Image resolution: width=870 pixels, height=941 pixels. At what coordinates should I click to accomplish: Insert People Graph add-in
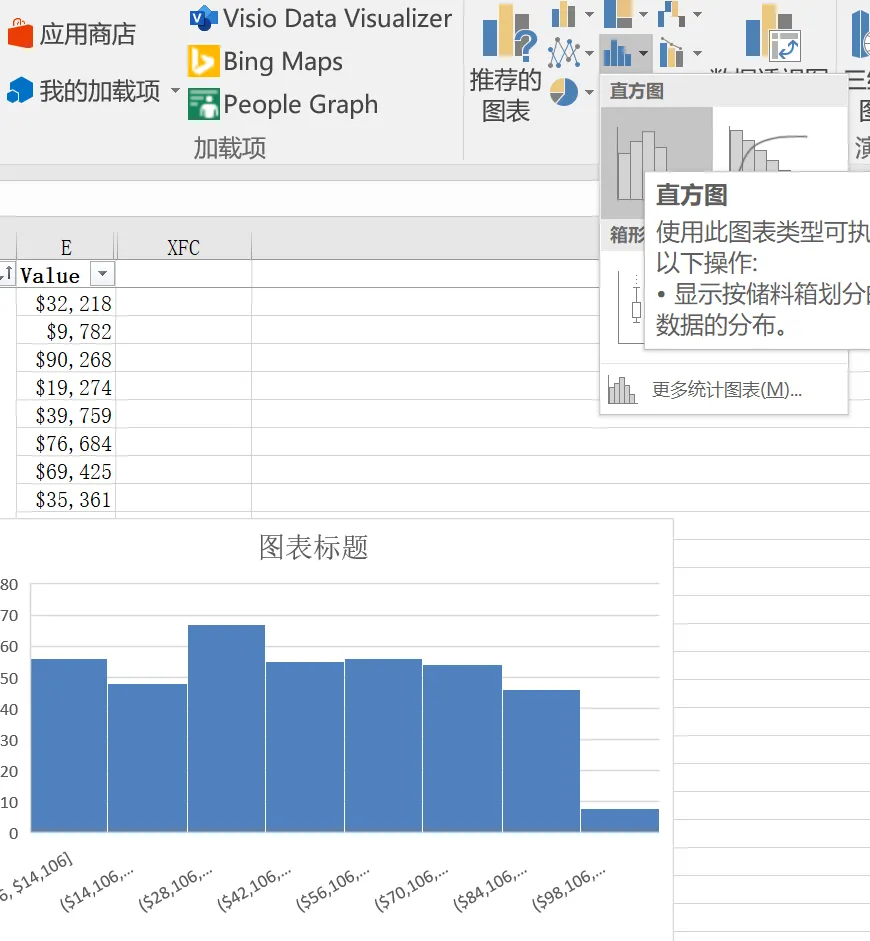[283, 104]
